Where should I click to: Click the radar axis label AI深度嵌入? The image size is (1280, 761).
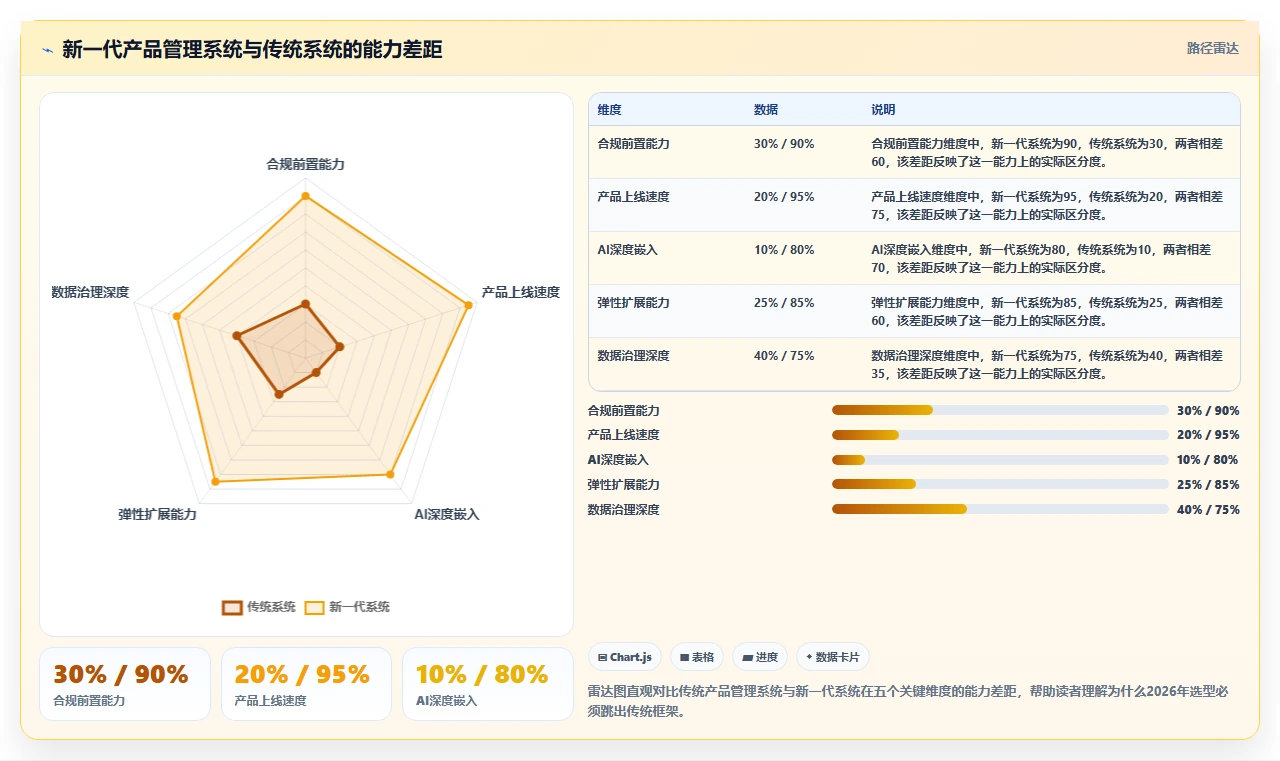click(x=447, y=514)
